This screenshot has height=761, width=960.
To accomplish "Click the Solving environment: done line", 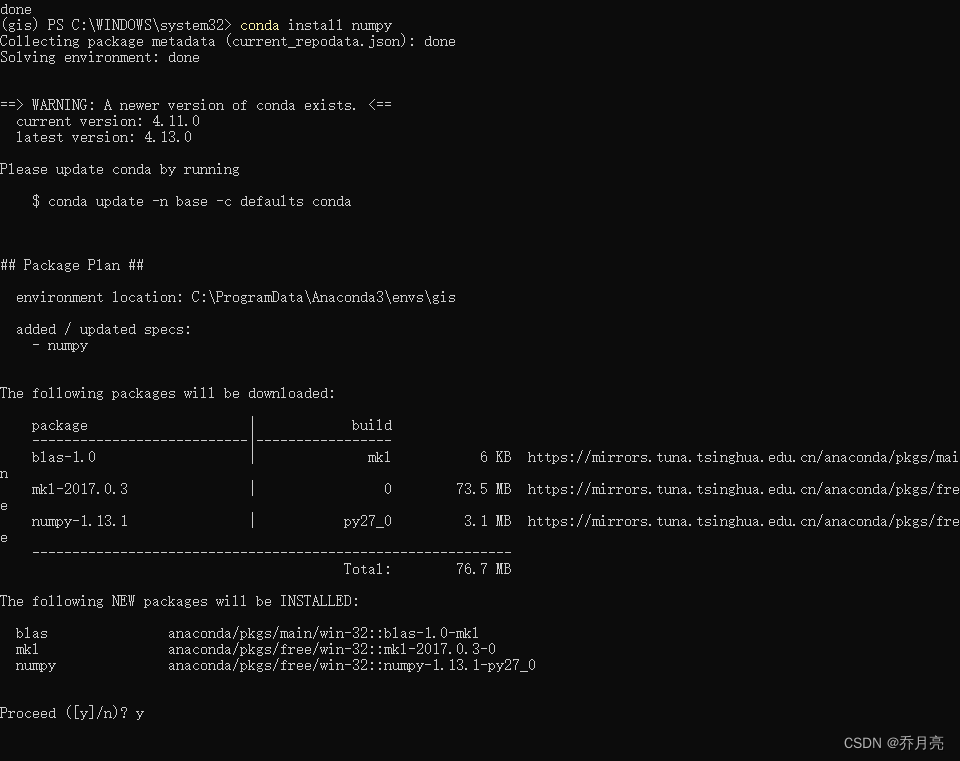I will coord(100,57).
